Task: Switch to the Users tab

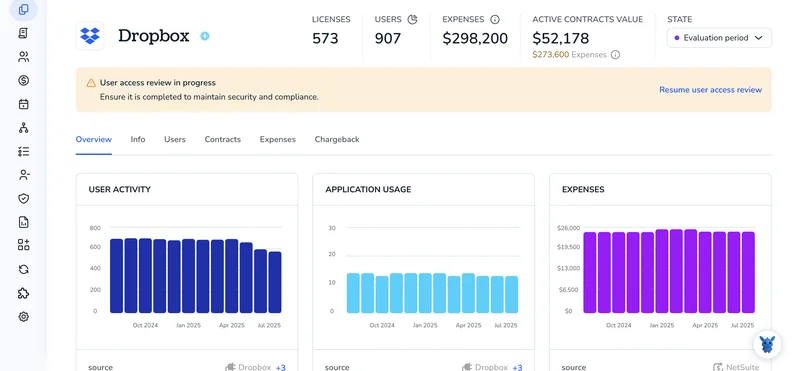Action: pos(175,139)
